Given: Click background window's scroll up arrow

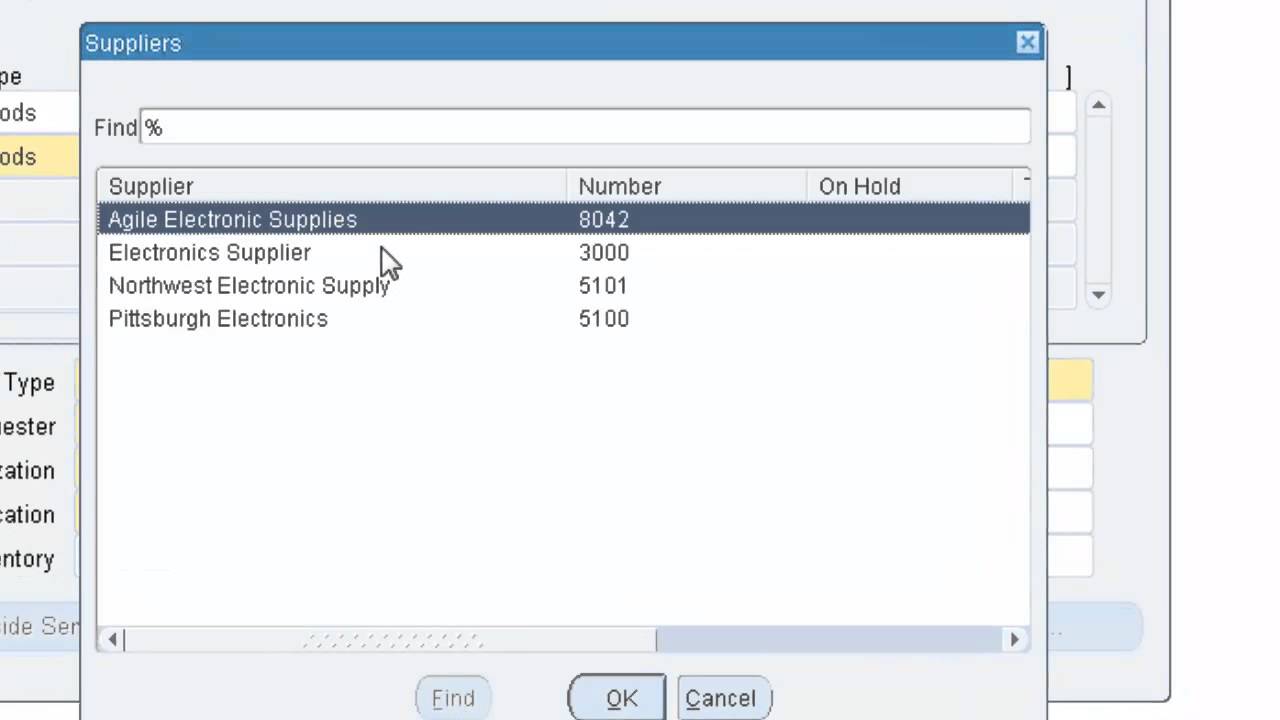Looking at the screenshot, I should pyautogui.click(x=1098, y=105).
